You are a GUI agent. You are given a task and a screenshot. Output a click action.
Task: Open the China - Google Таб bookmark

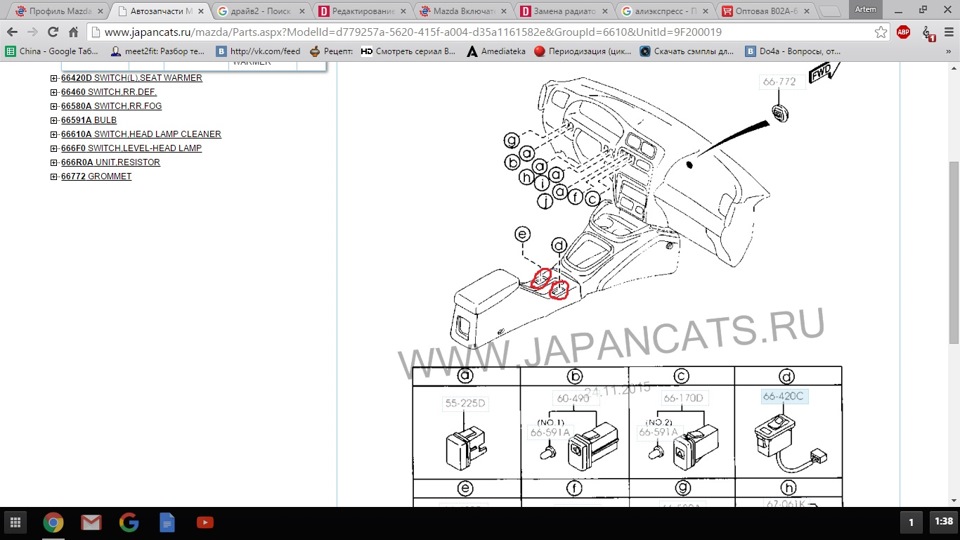pos(52,51)
